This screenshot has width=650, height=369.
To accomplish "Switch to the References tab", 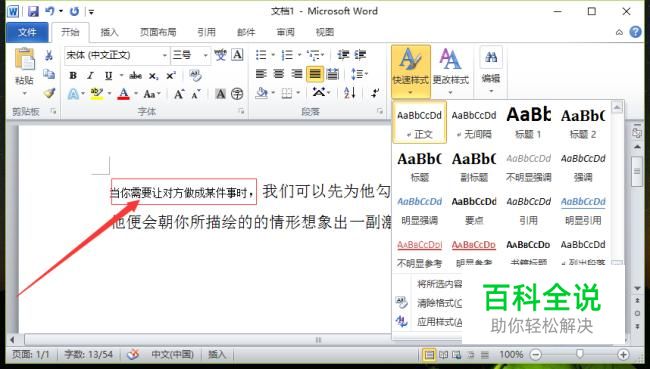I will [206, 32].
